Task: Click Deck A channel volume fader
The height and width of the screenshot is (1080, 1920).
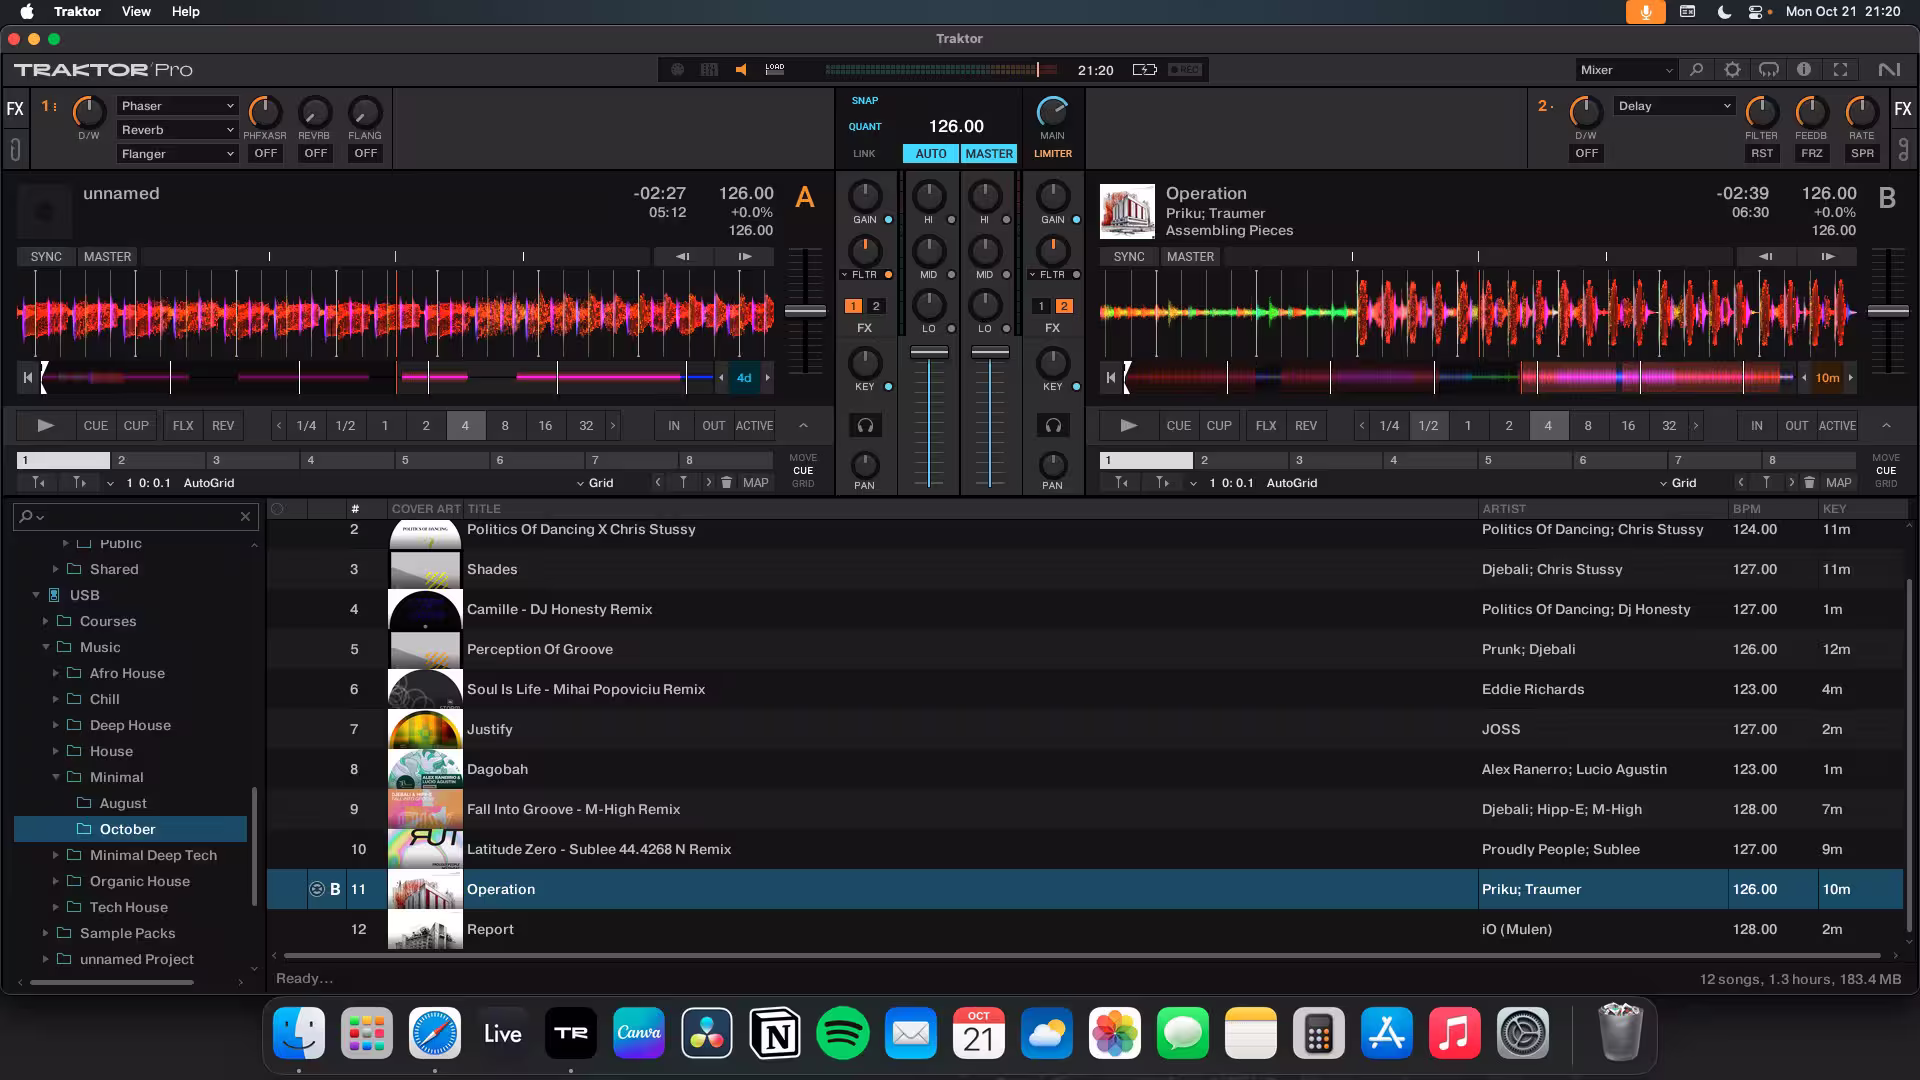Action: [929, 353]
